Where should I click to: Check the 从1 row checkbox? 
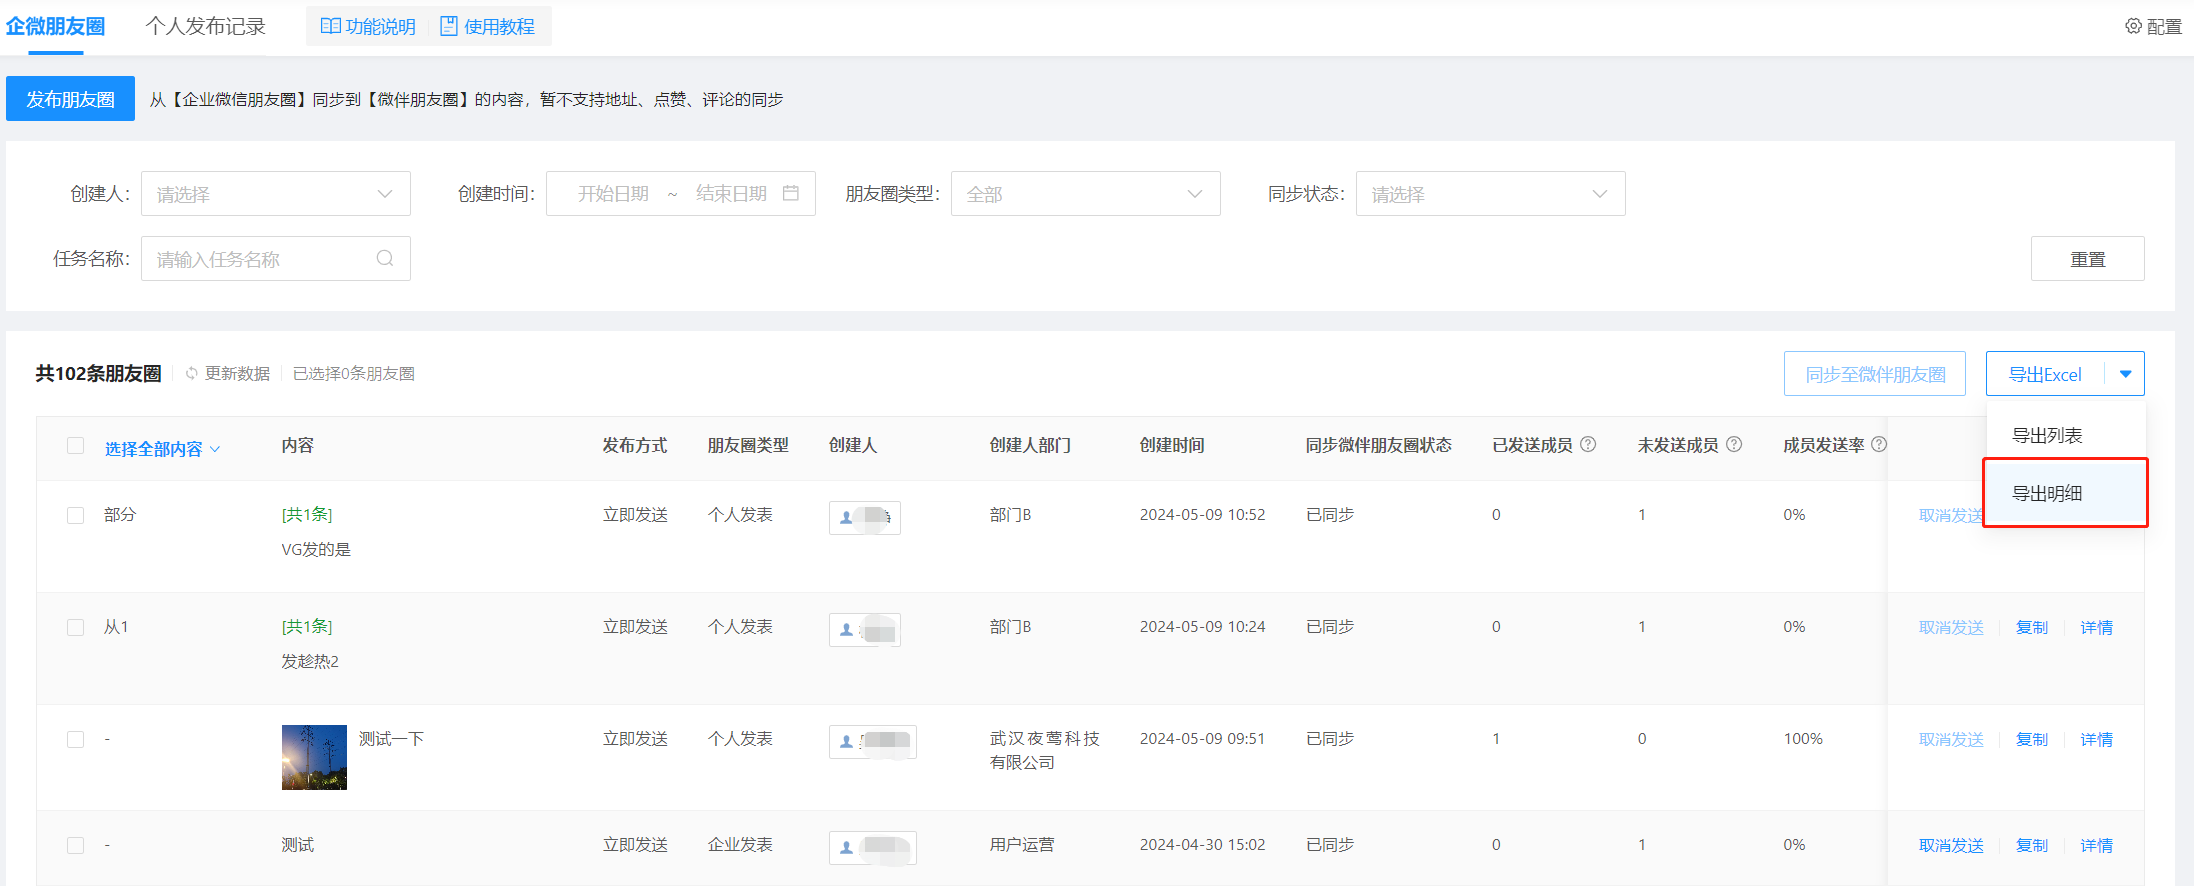75,627
